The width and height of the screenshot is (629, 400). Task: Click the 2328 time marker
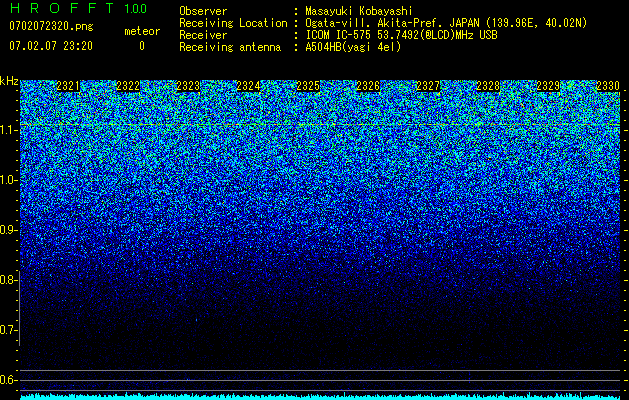coord(488,86)
